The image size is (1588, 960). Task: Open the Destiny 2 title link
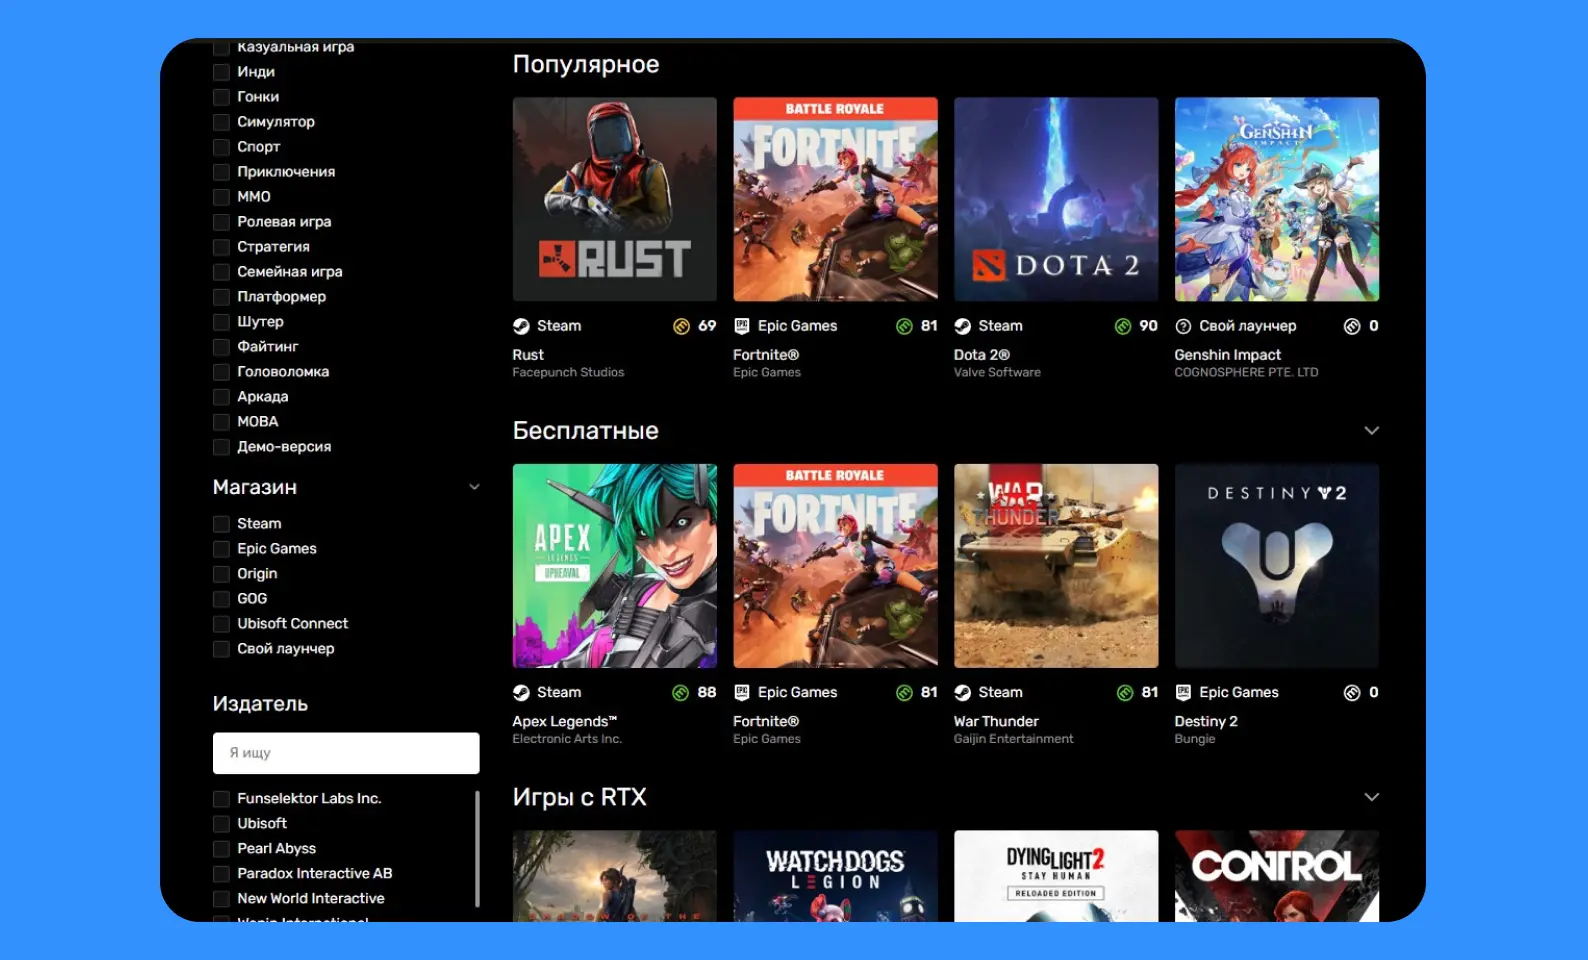coord(1206,722)
